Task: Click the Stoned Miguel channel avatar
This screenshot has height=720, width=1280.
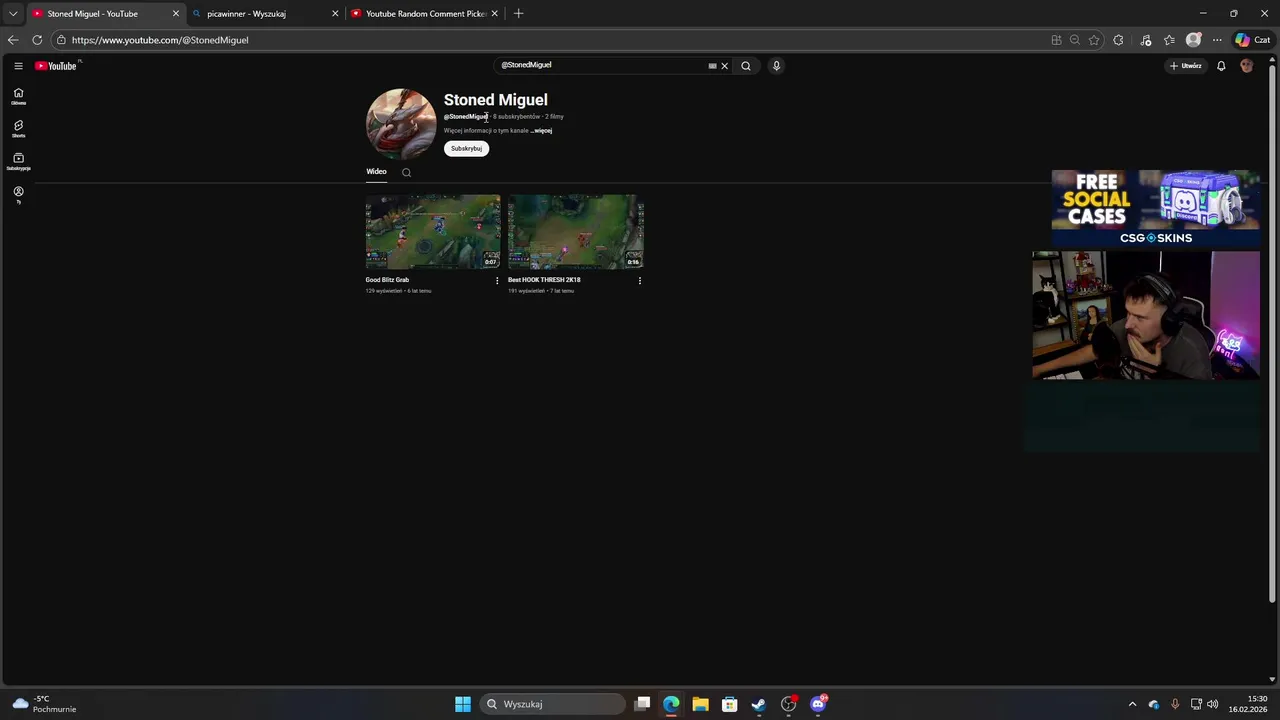Action: 401,124
